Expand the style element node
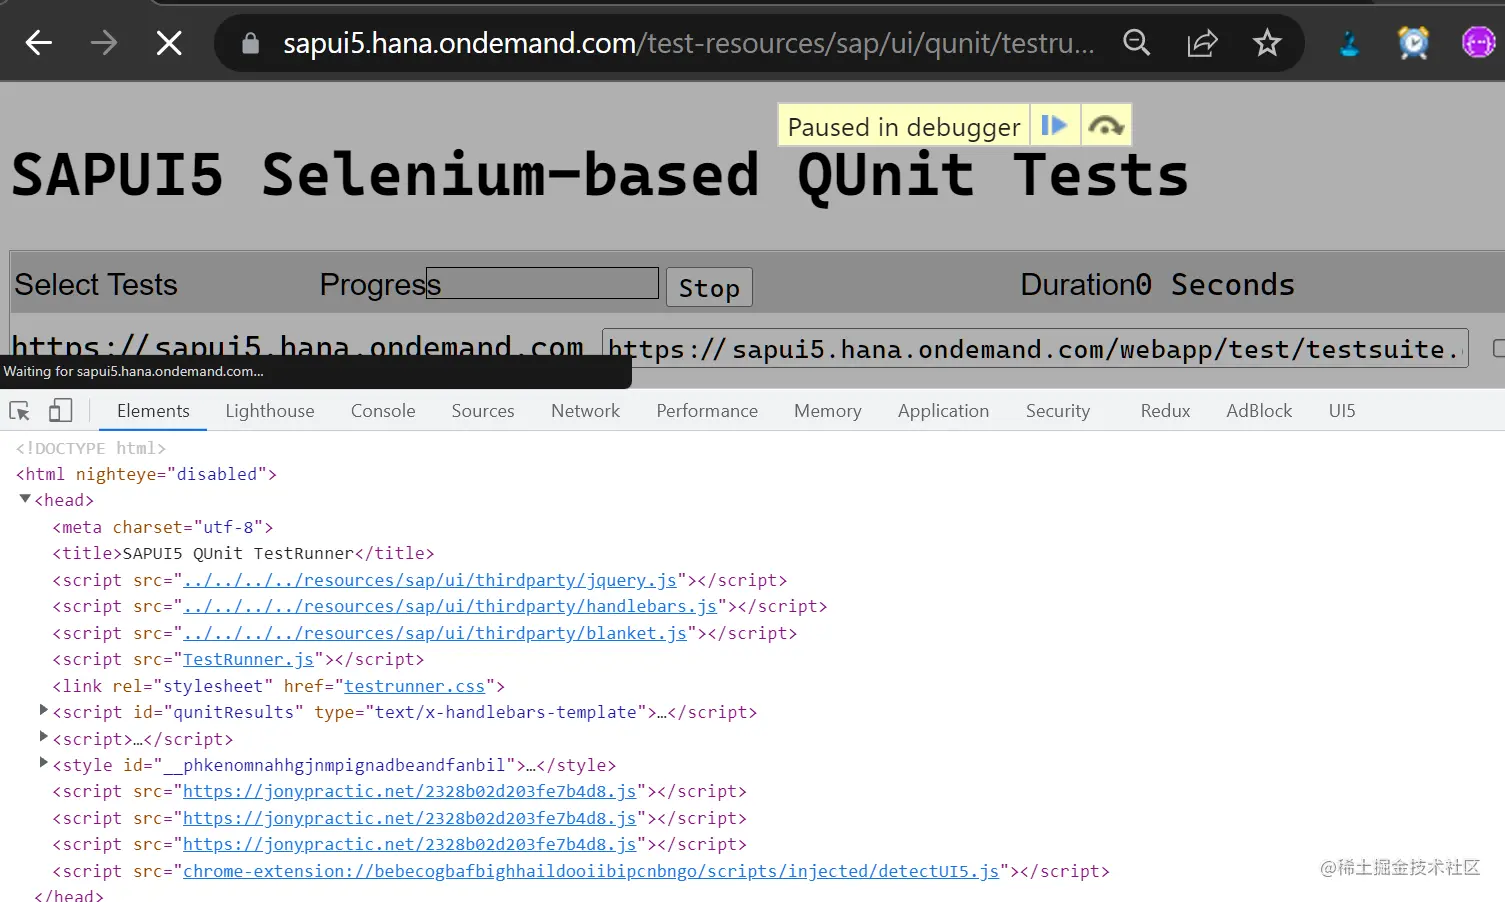The width and height of the screenshot is (1505, 902). pos(43,763)
